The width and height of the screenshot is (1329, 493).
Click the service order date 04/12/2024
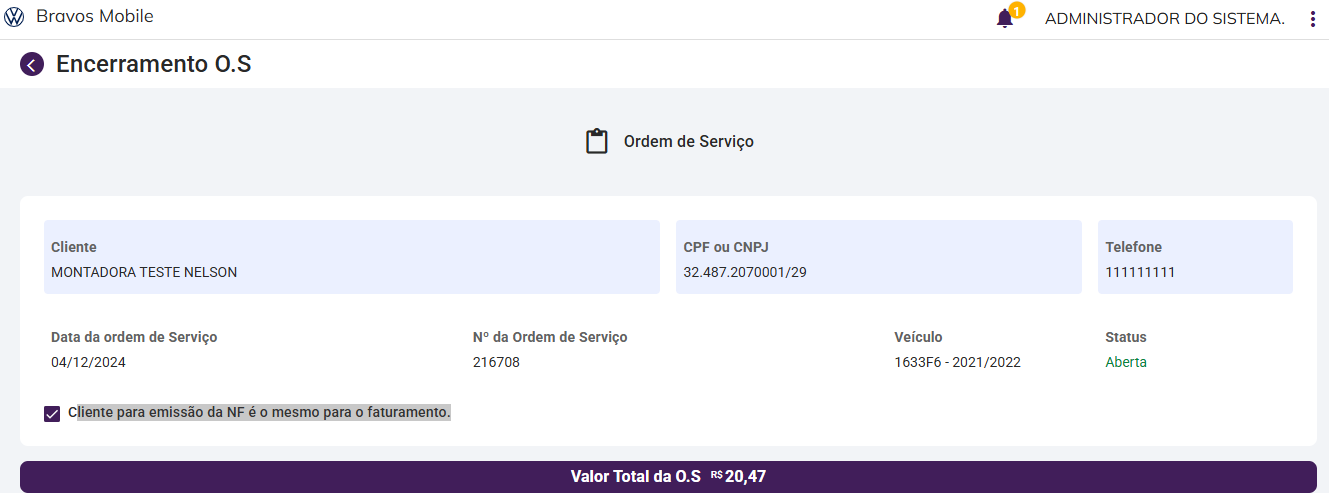point(89,362)
